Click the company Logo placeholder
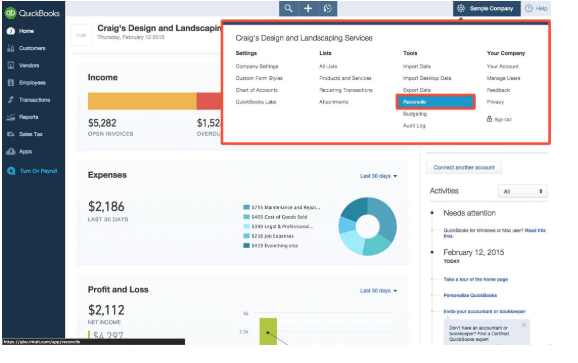578x363 pixels. coord(81,35)
